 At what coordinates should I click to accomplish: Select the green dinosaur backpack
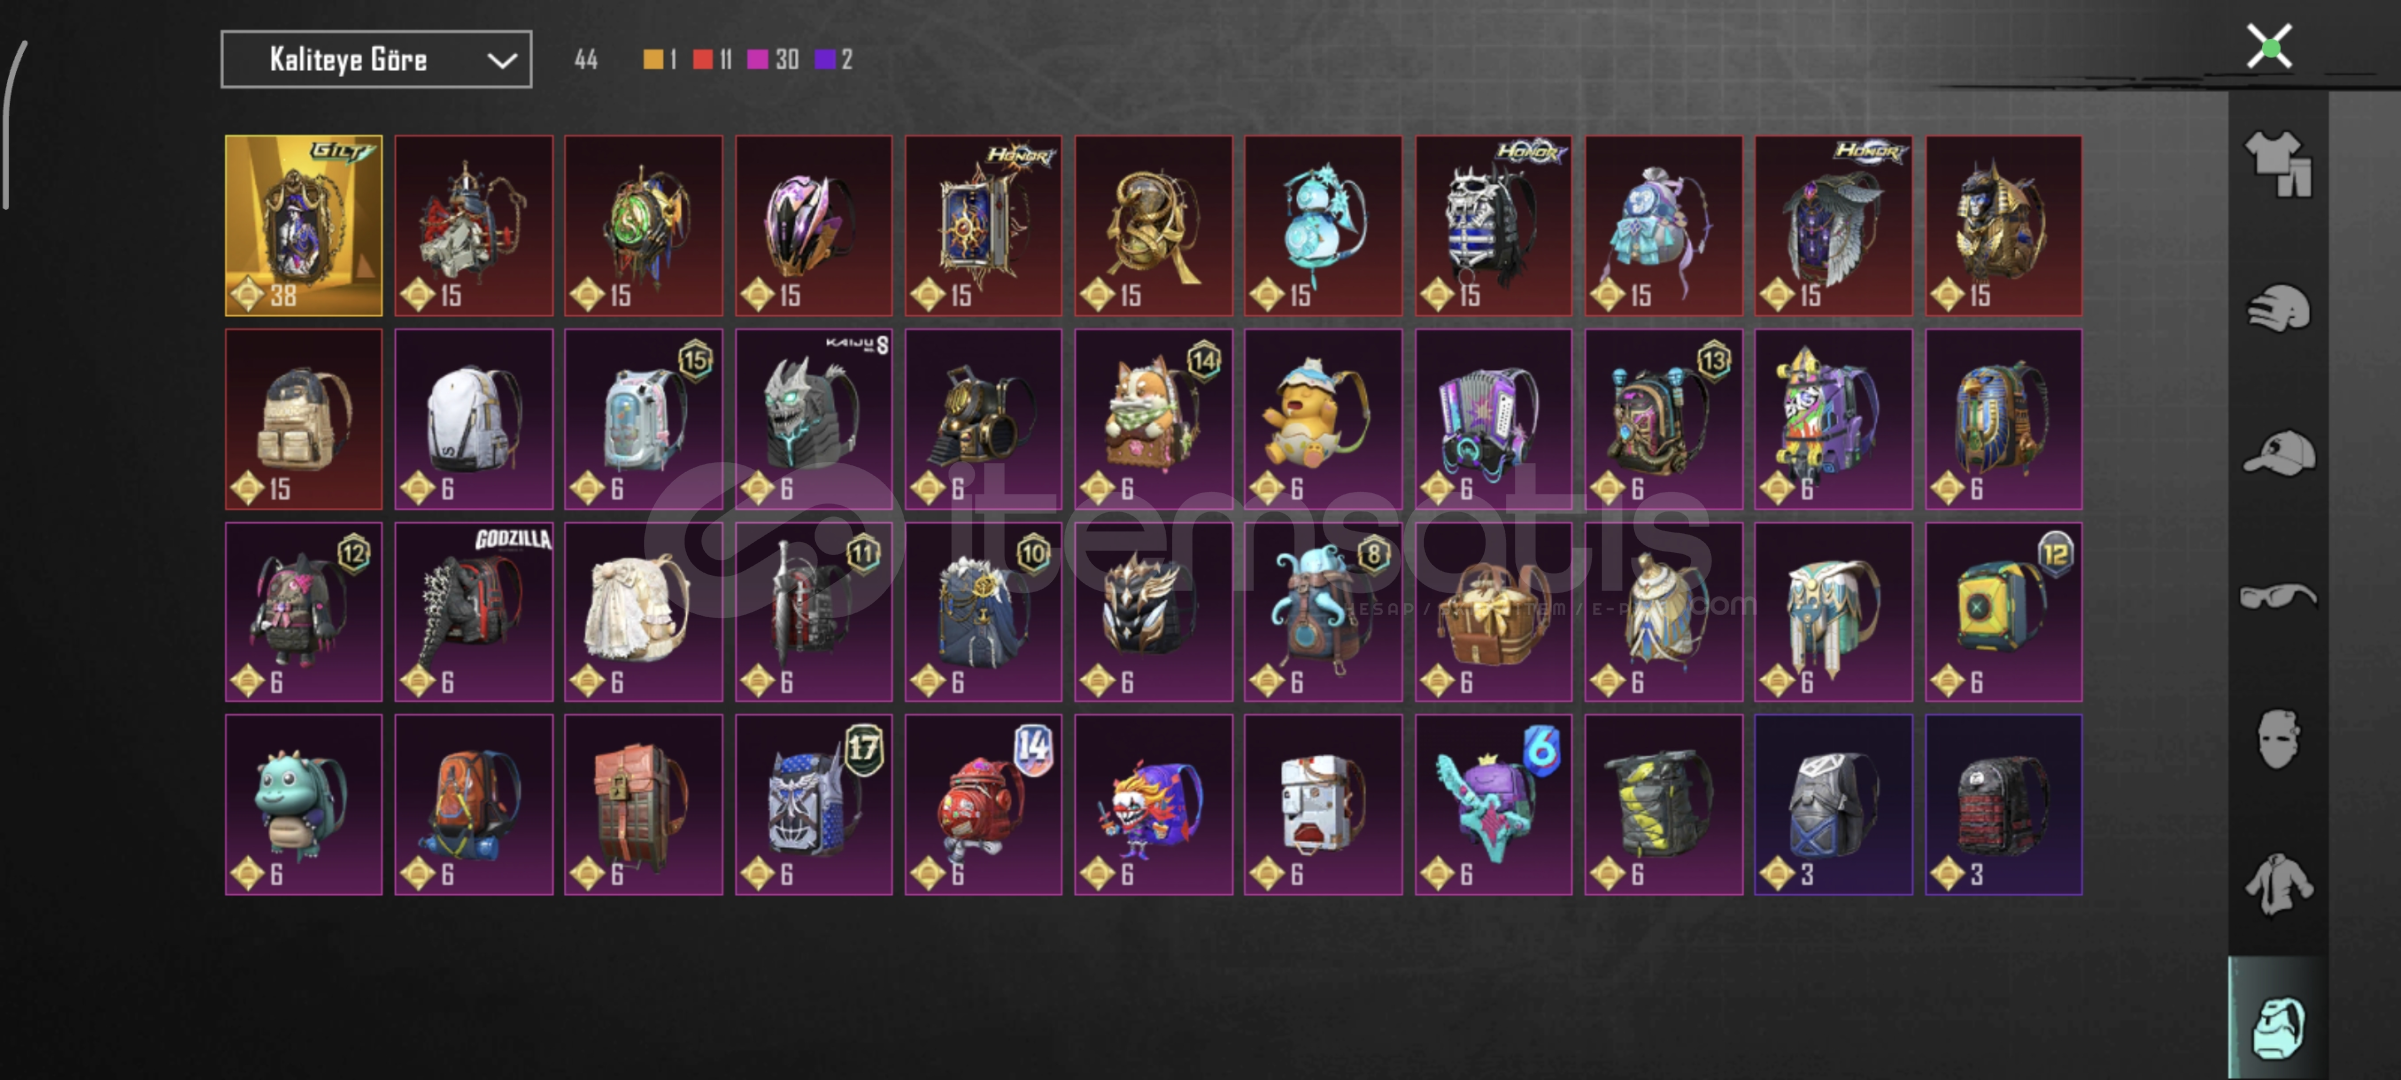coord(304,805)
